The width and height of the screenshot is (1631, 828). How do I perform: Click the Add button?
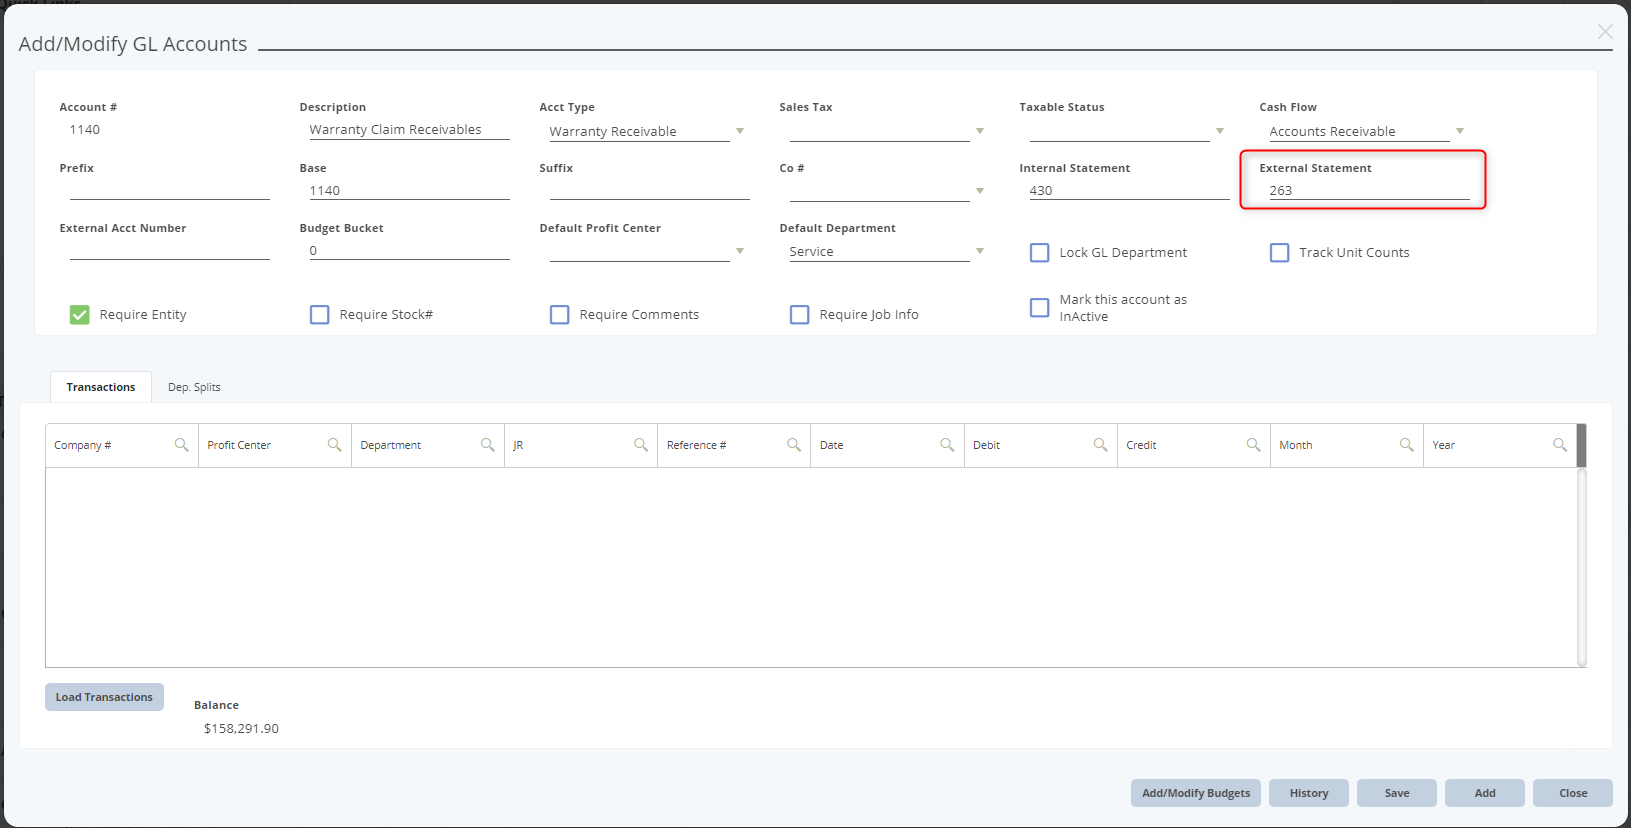coord(1485,793)
